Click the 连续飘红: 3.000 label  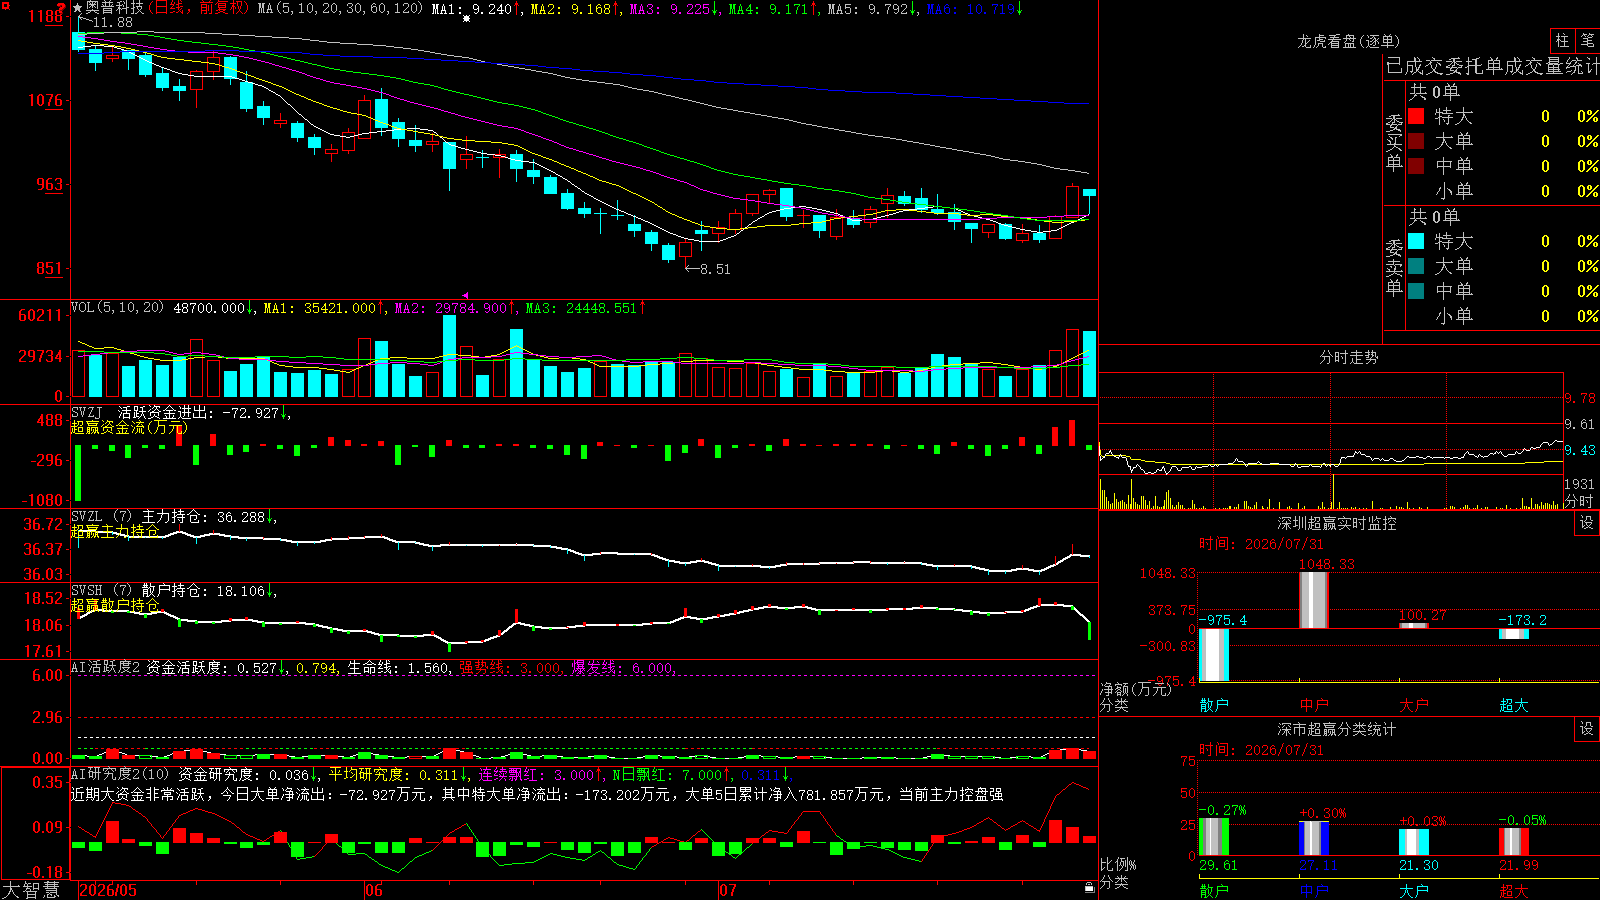(540, 775)
